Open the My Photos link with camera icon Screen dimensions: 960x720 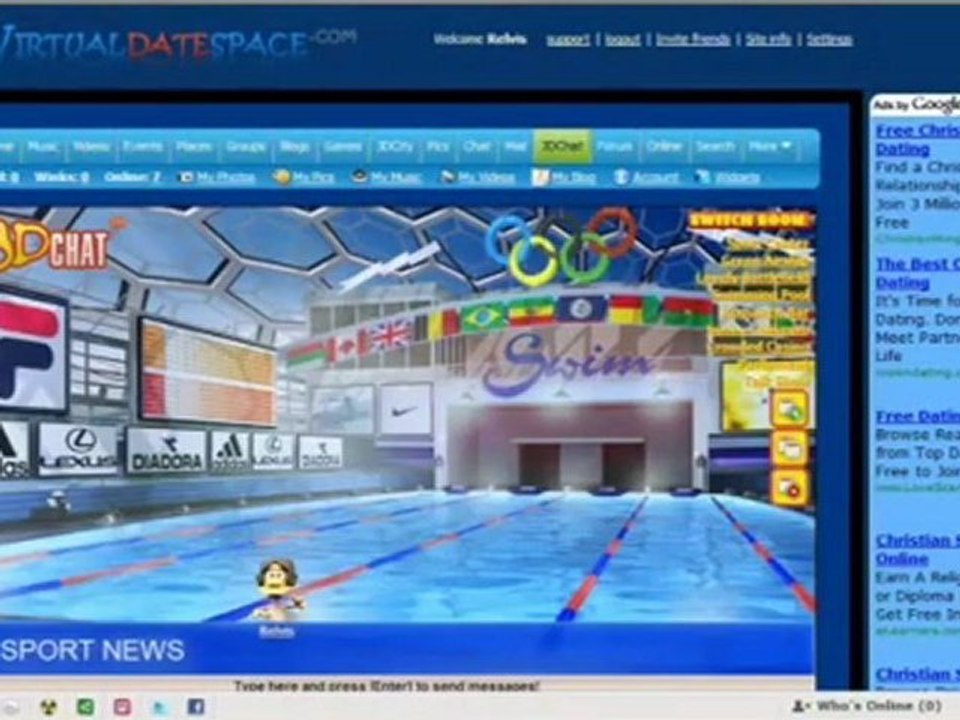pos(217,178)
